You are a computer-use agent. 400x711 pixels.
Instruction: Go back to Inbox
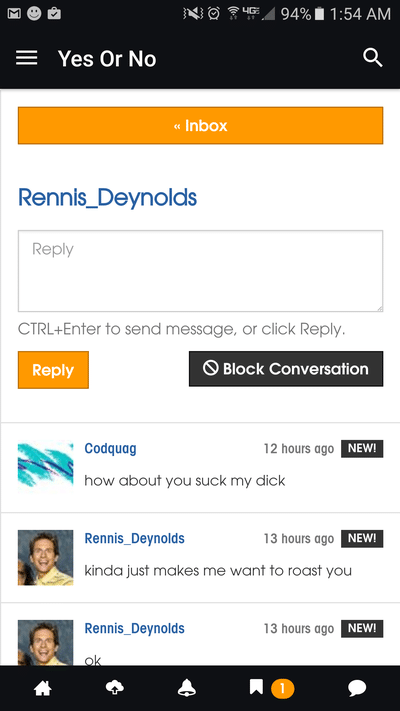click(200, 126)
